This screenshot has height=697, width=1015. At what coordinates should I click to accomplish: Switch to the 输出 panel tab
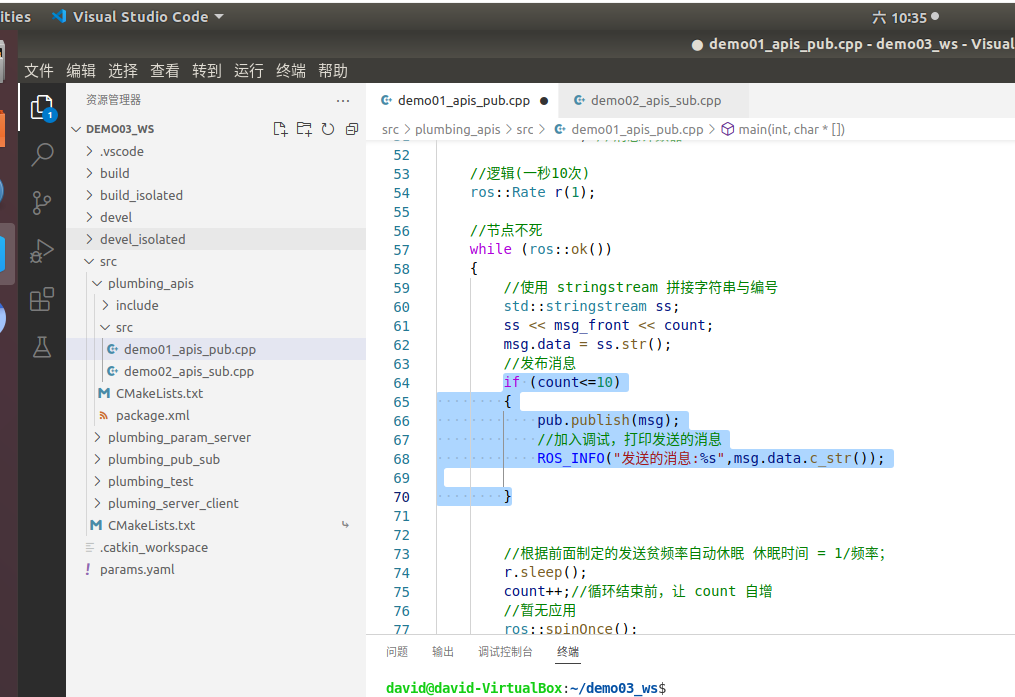(443, 650)
